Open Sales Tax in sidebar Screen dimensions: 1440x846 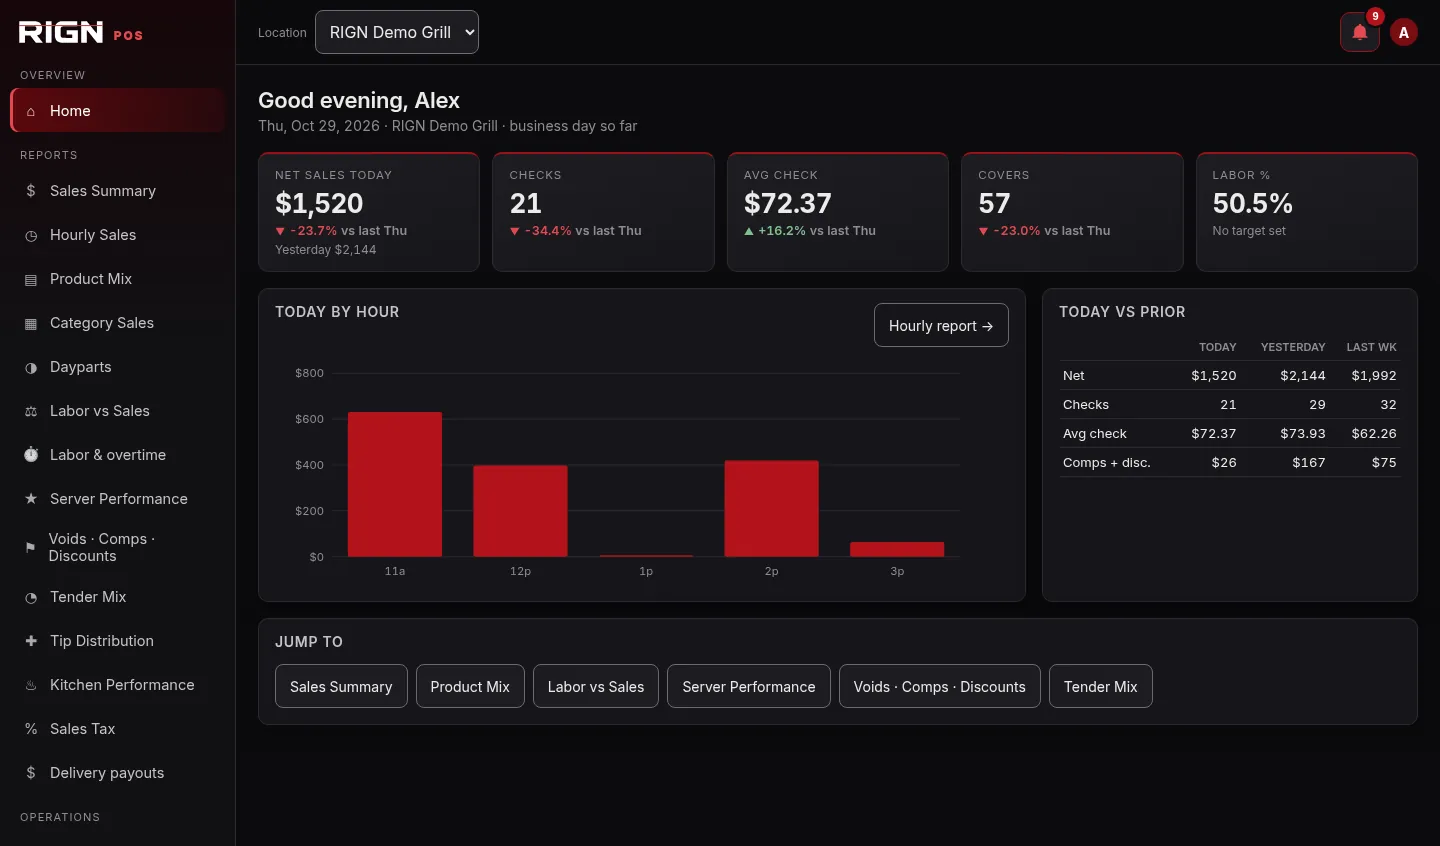click(x=118, y=729)
